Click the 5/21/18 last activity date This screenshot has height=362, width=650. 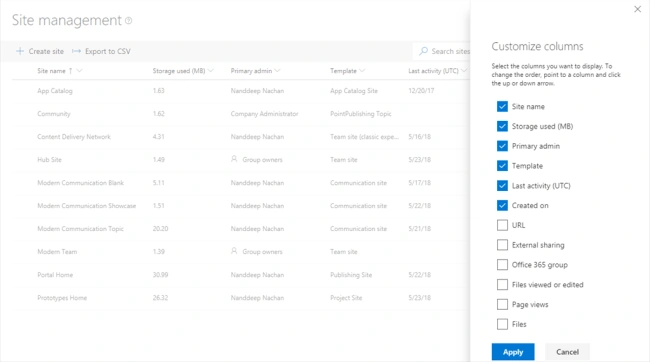tap(420, 229)
